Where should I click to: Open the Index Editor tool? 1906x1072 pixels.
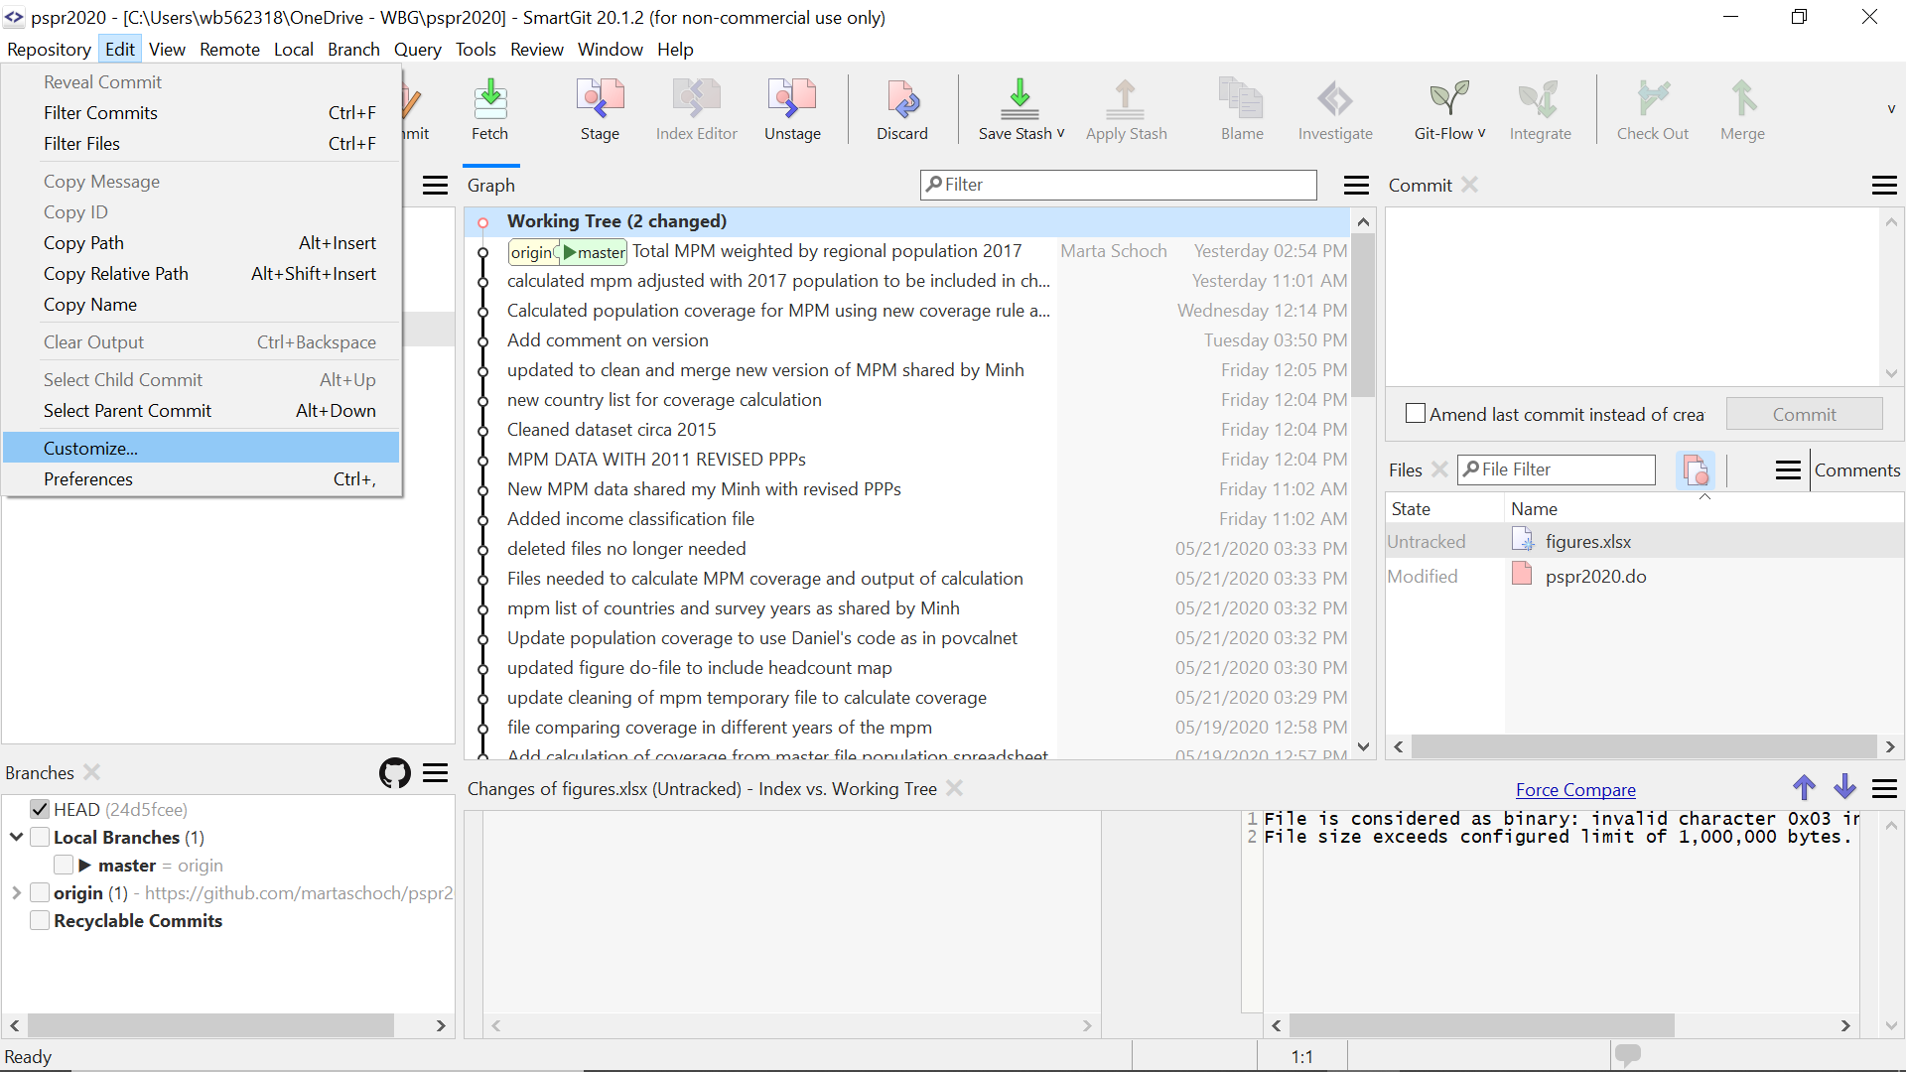pos(696,109)
